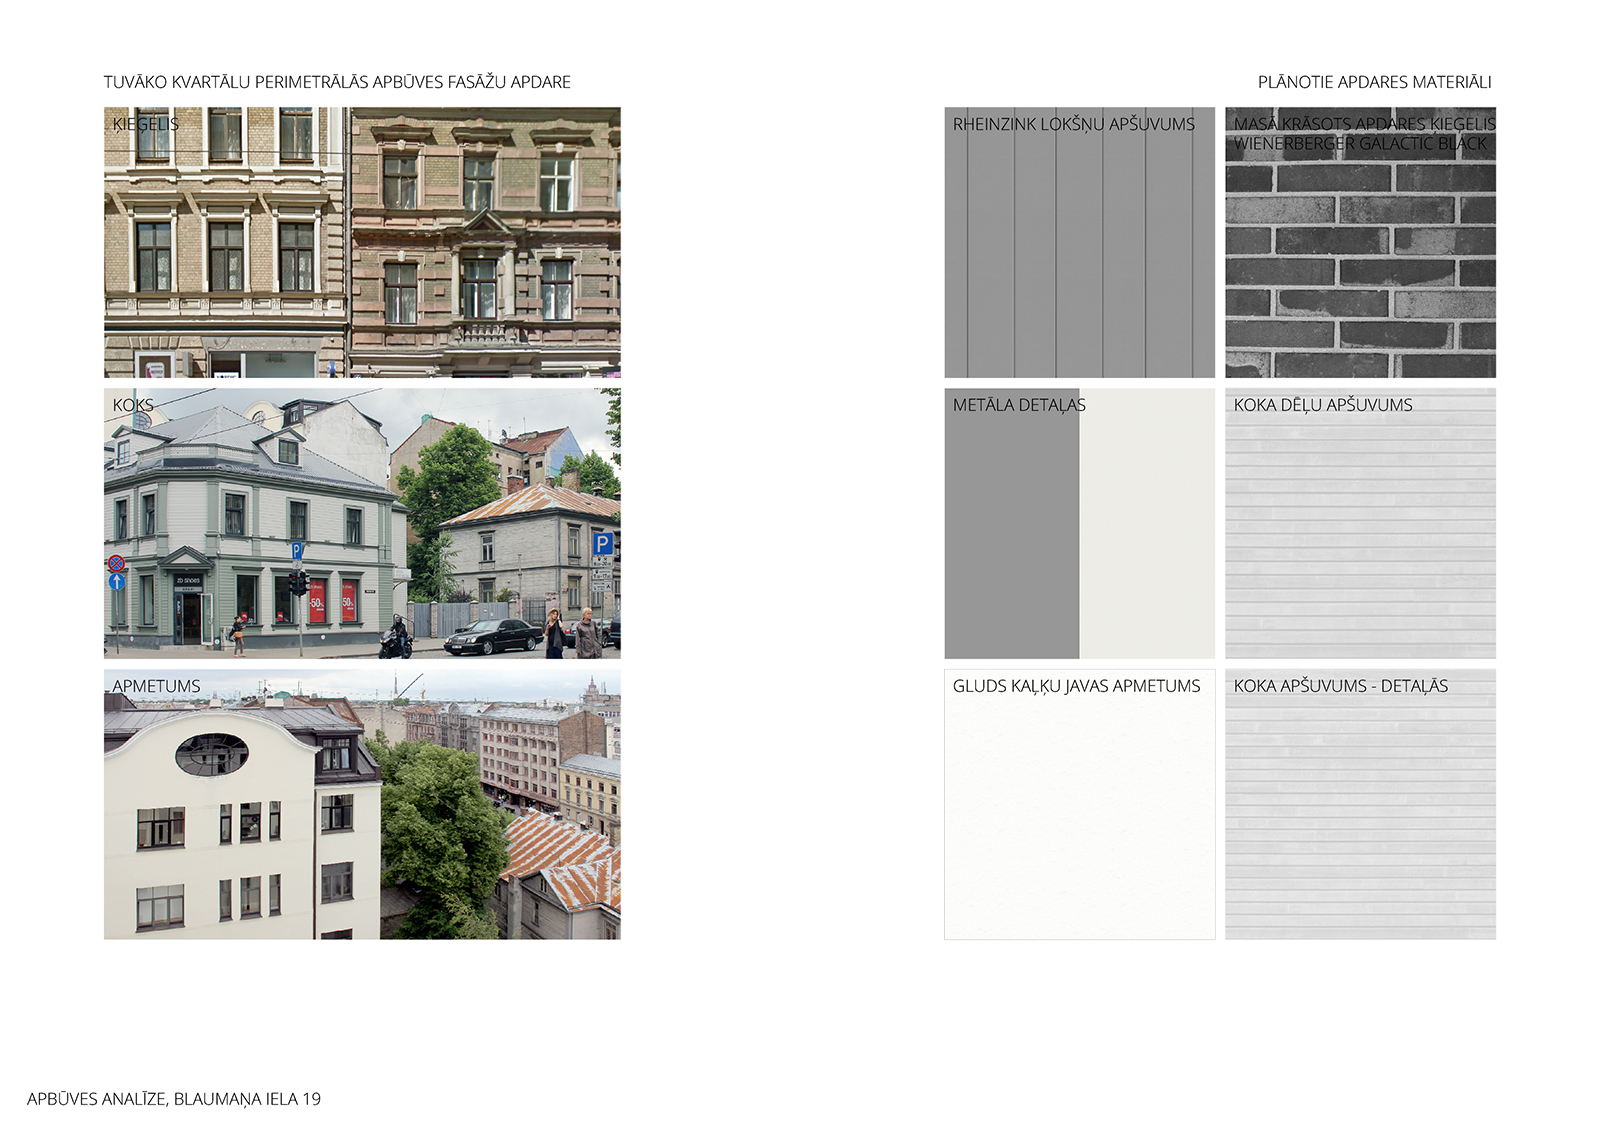Click the large blue parking sign on the right
Viewport: 1600px width, 1132px height.
coord(602,544)
